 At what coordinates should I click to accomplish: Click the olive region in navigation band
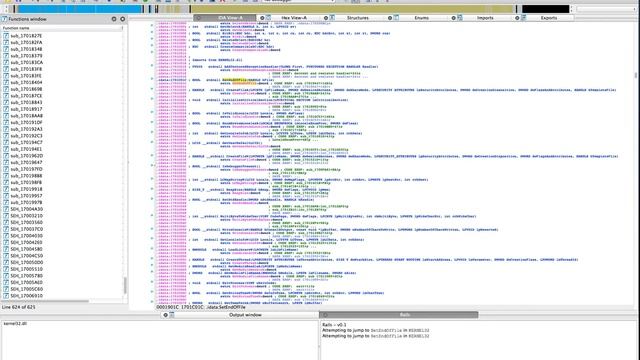(352, 9)
